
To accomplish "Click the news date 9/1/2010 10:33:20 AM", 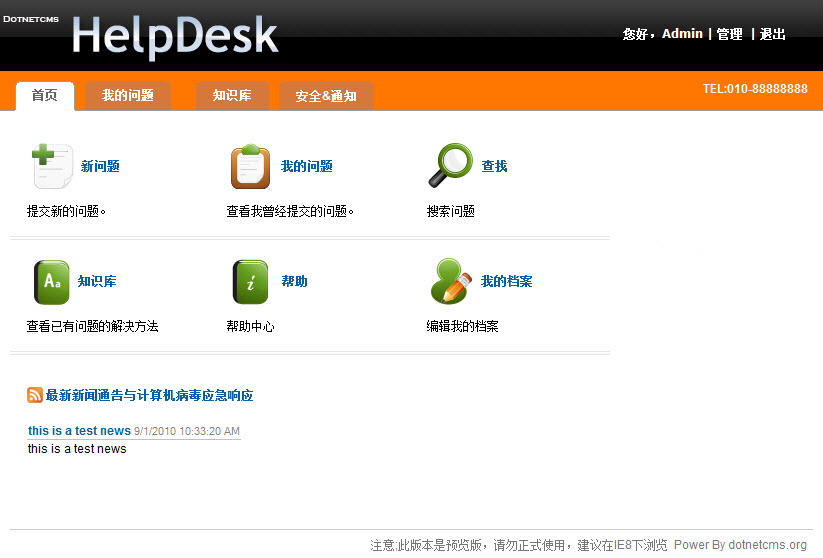I will [x=187, y=431].
